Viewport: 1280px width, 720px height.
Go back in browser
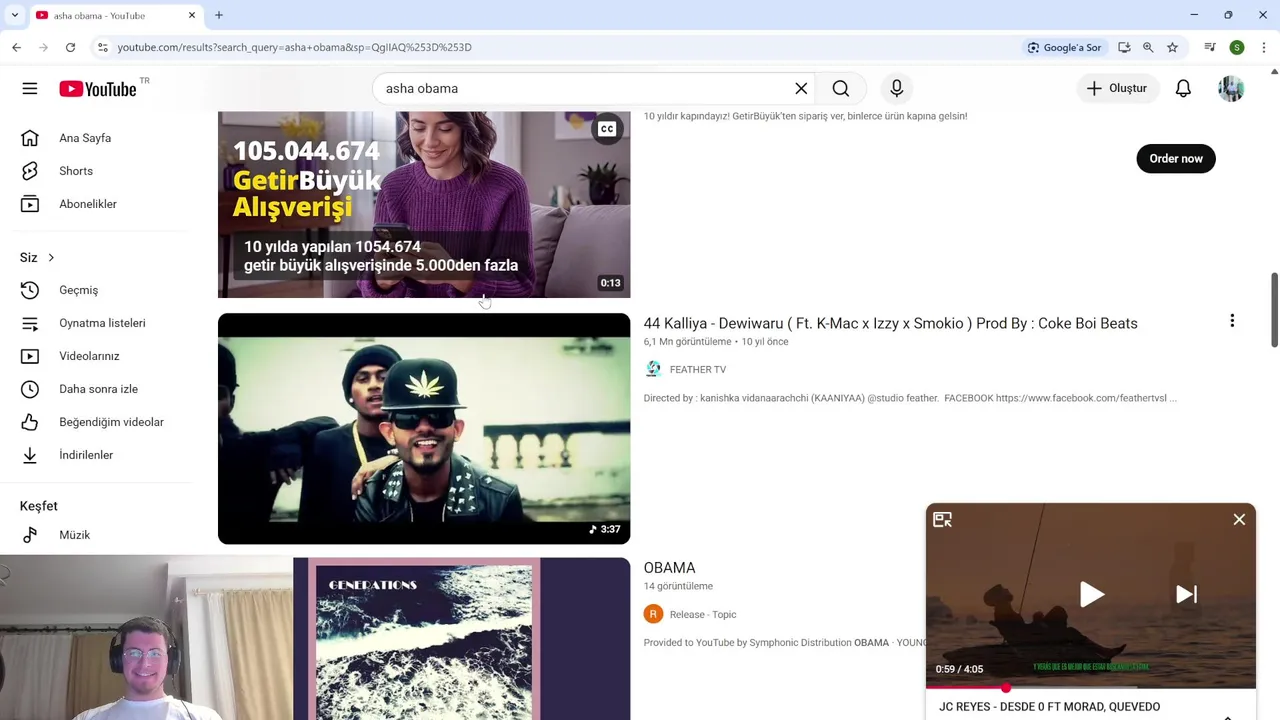pos(17,47)
